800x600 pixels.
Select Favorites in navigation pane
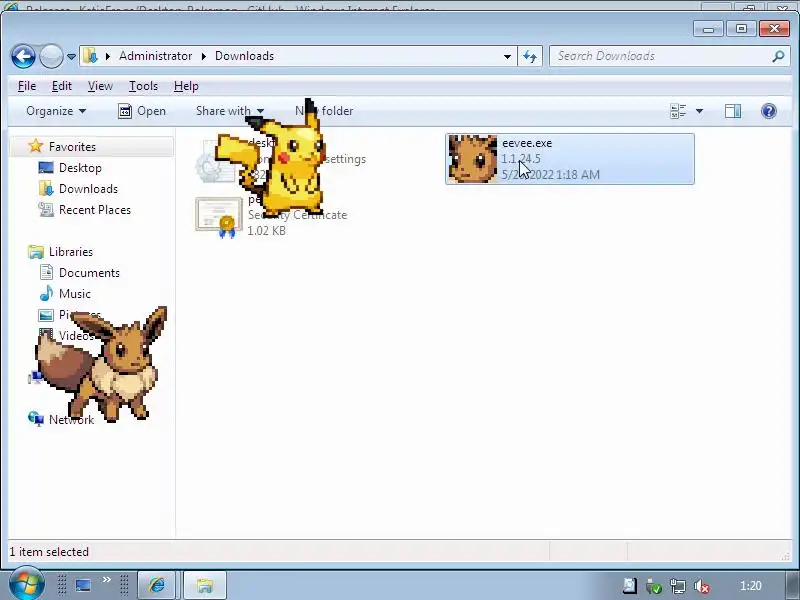tap(72, 147)
